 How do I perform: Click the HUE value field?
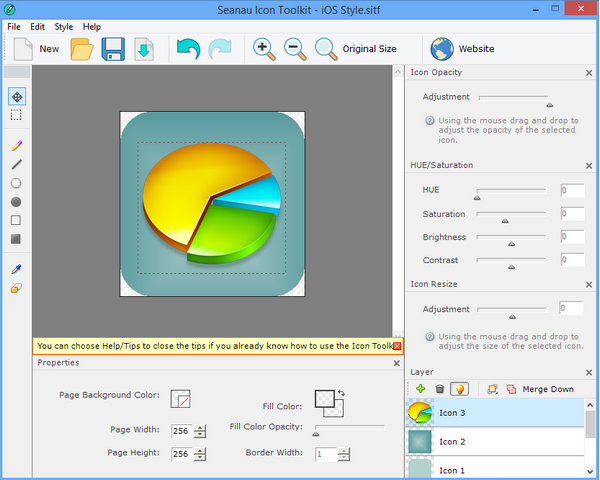pos(572,190)
